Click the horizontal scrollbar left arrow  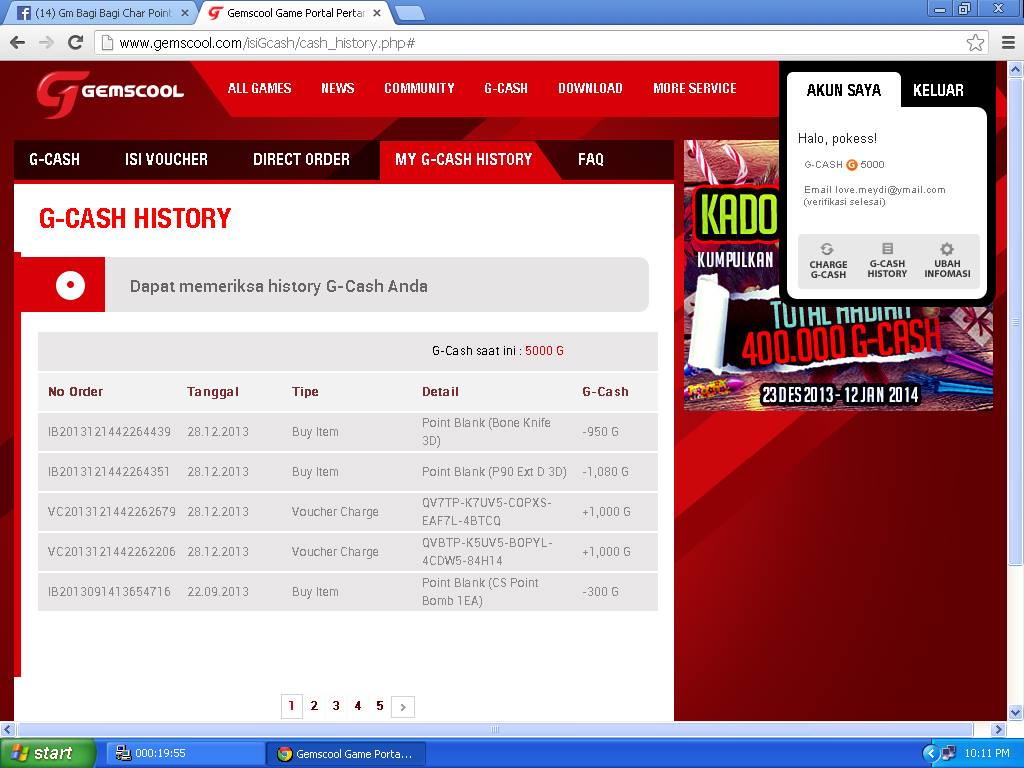(7, 729)
